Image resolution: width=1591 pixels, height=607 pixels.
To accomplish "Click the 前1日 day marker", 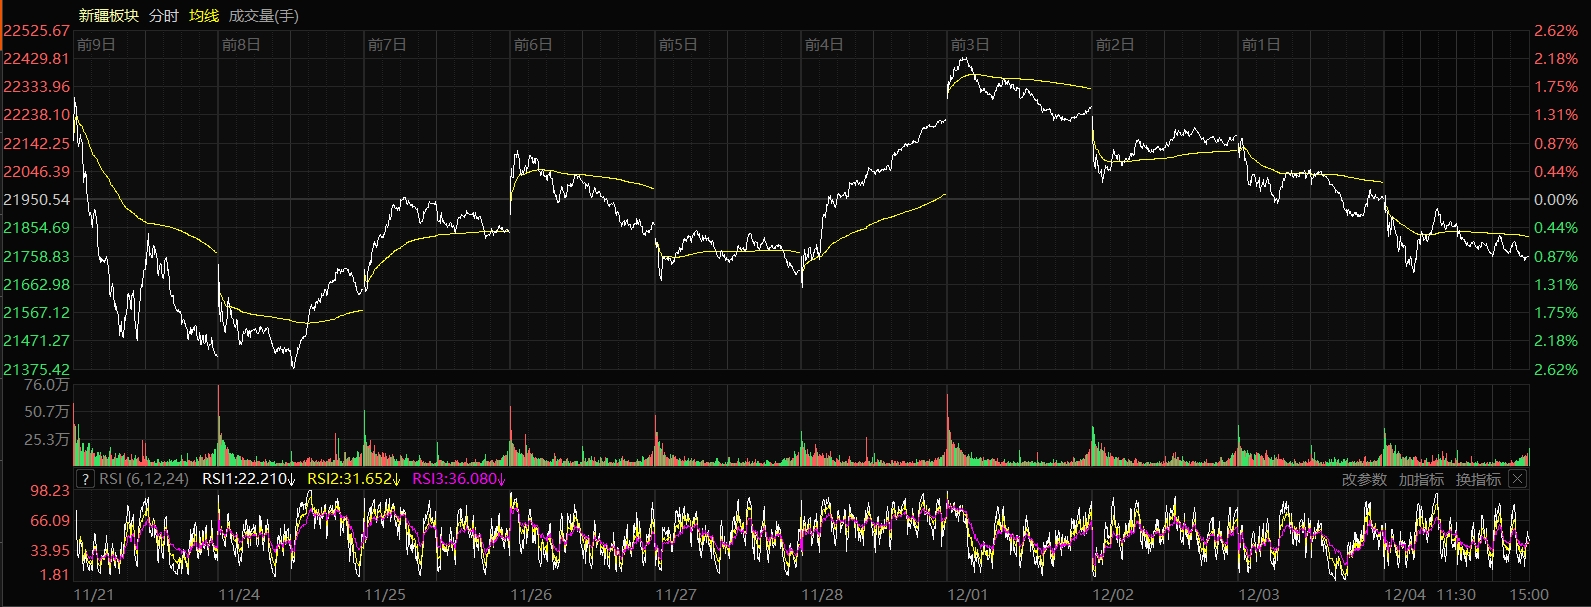I will 1260,45.
